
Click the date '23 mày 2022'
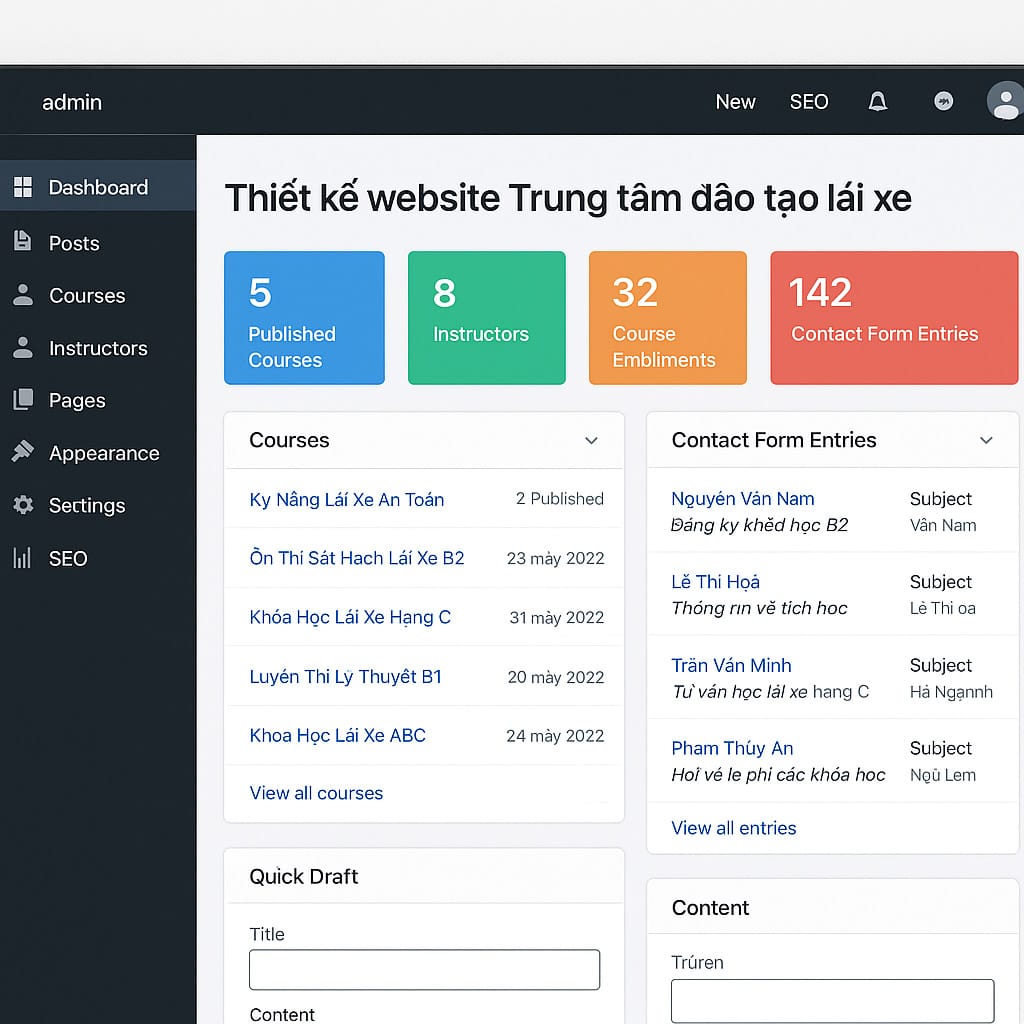555,558
